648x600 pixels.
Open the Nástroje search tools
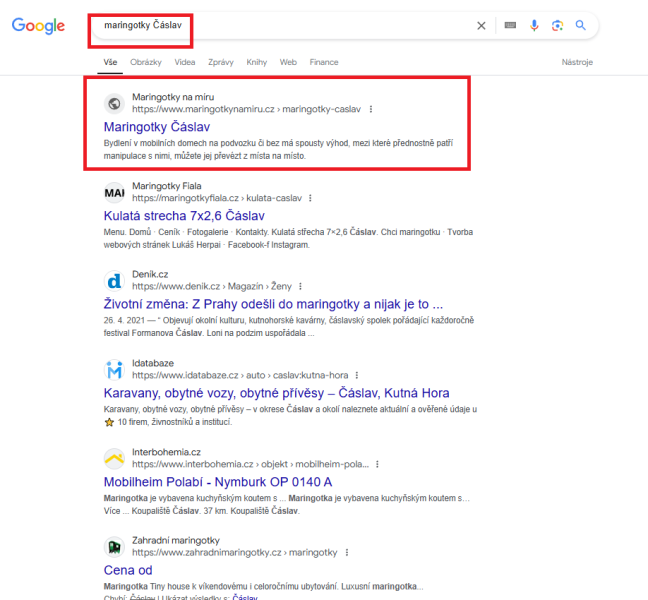point(577,62)
